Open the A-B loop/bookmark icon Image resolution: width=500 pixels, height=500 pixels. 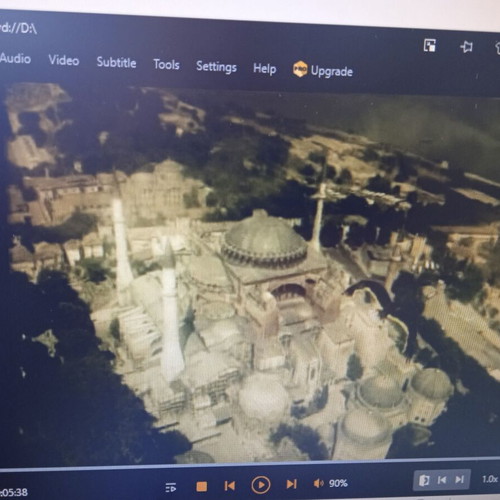[x=424, y=481]
